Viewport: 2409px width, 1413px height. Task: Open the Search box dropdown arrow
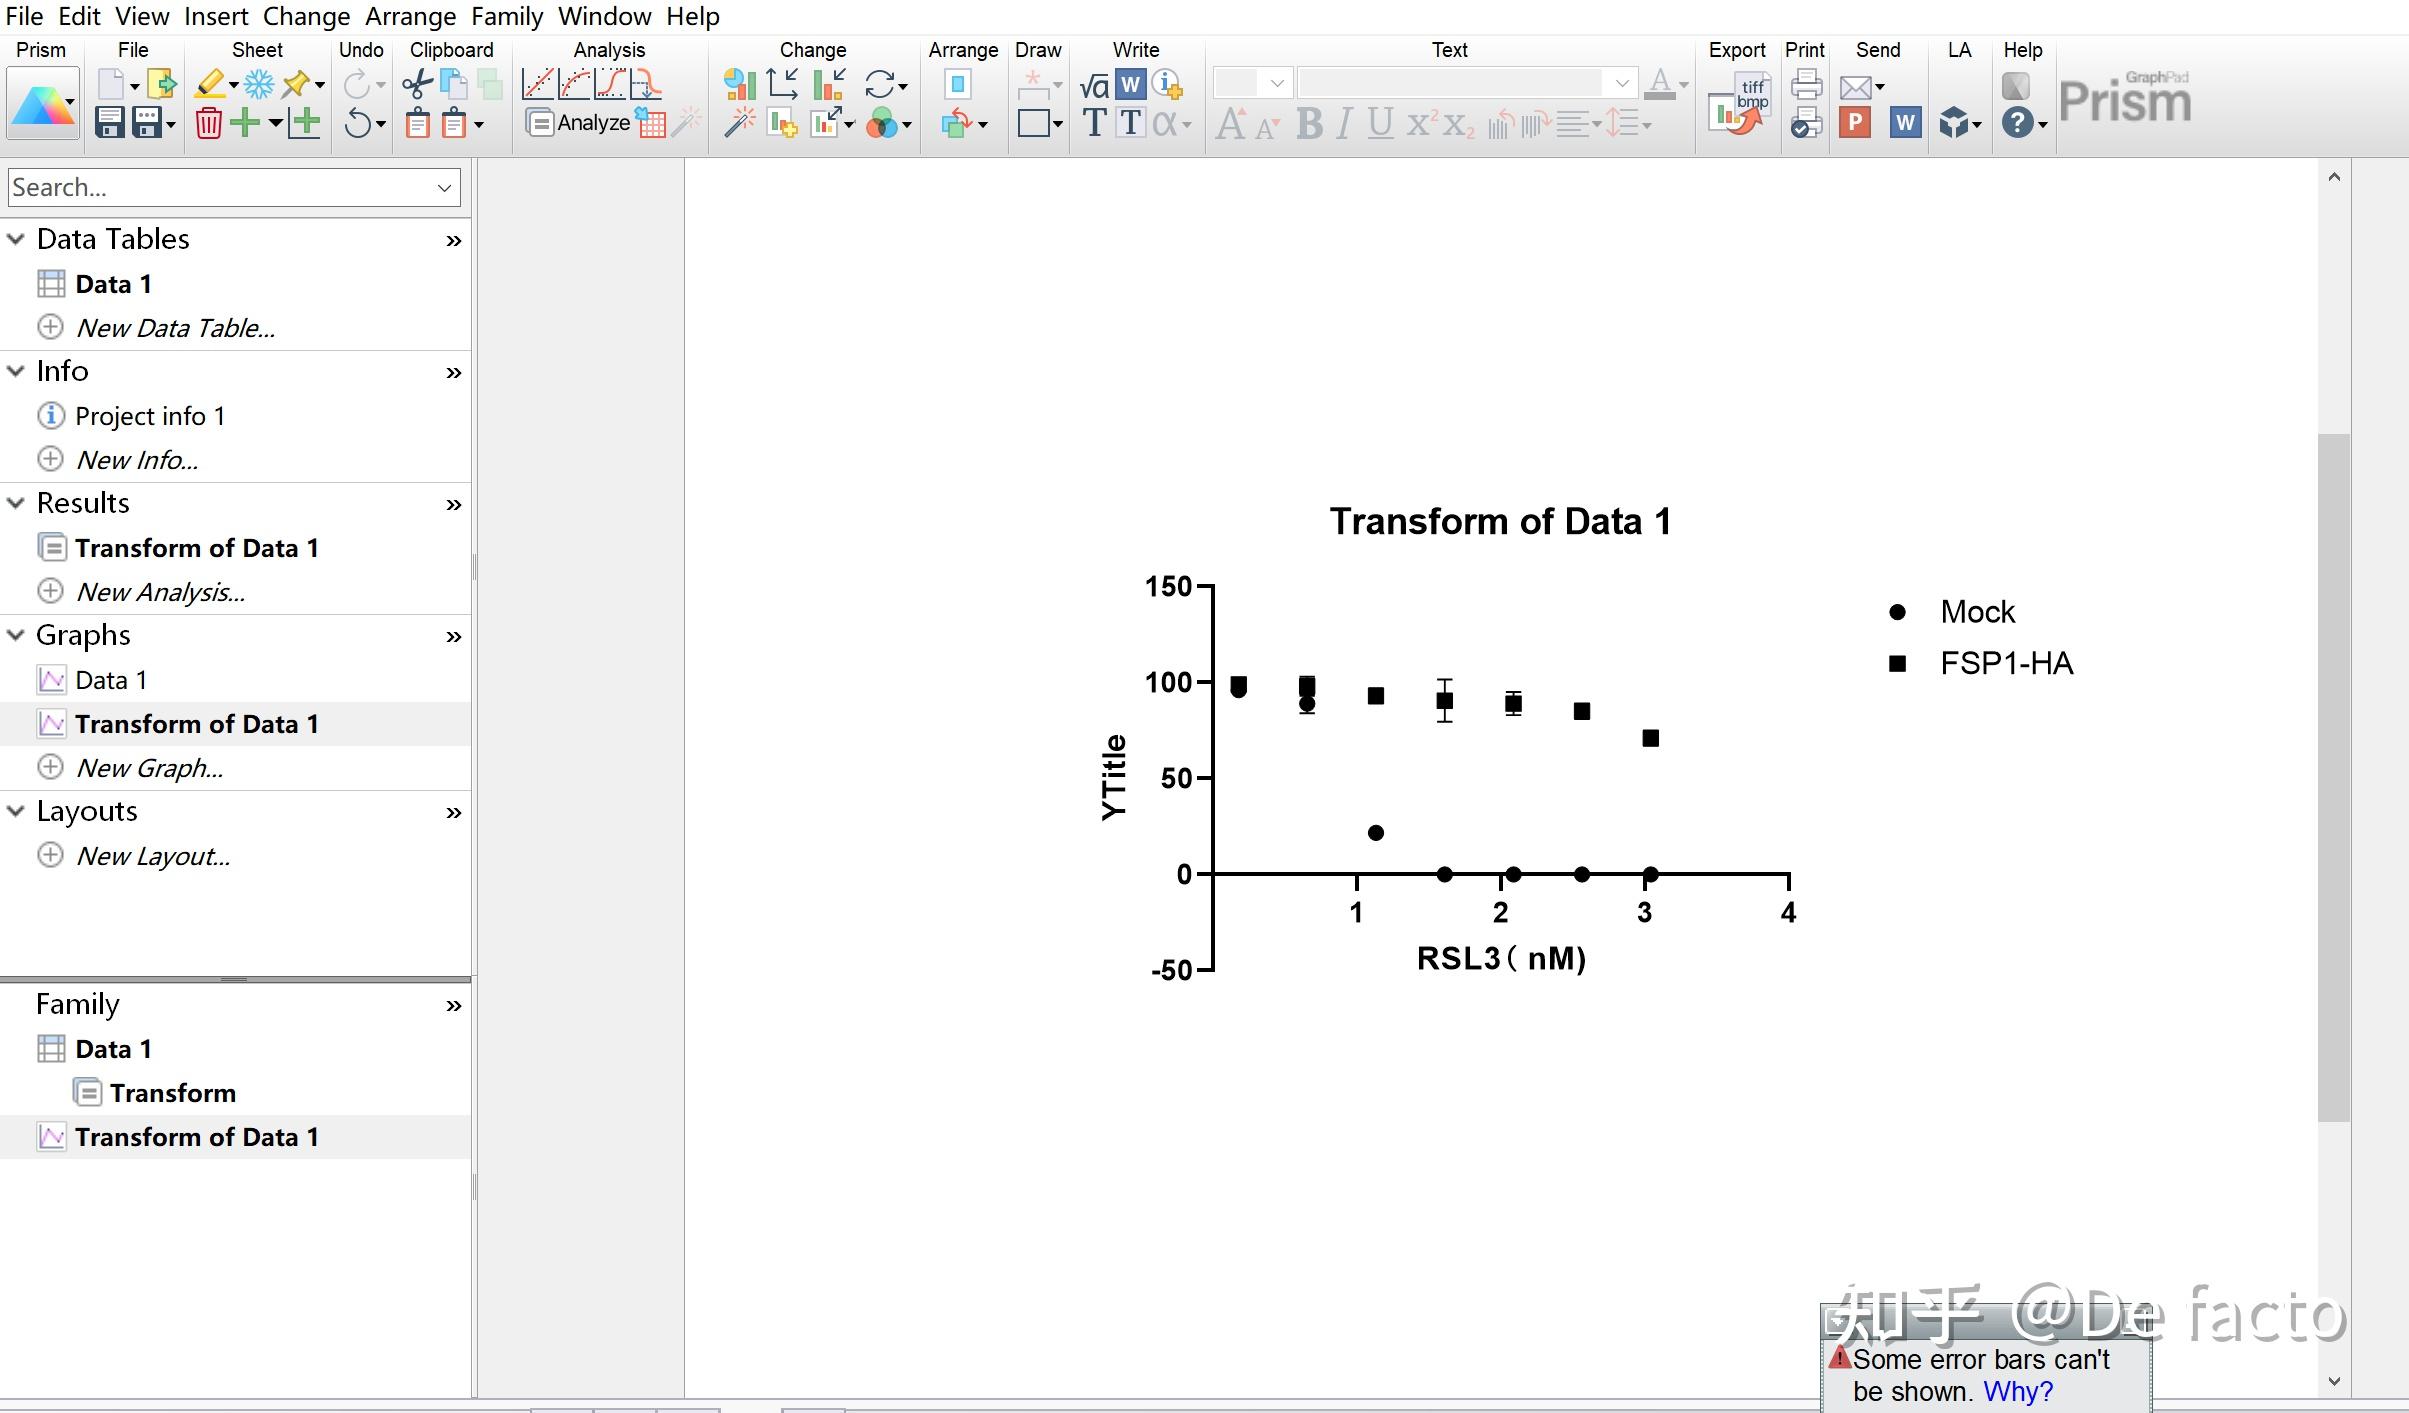point(445,188)
